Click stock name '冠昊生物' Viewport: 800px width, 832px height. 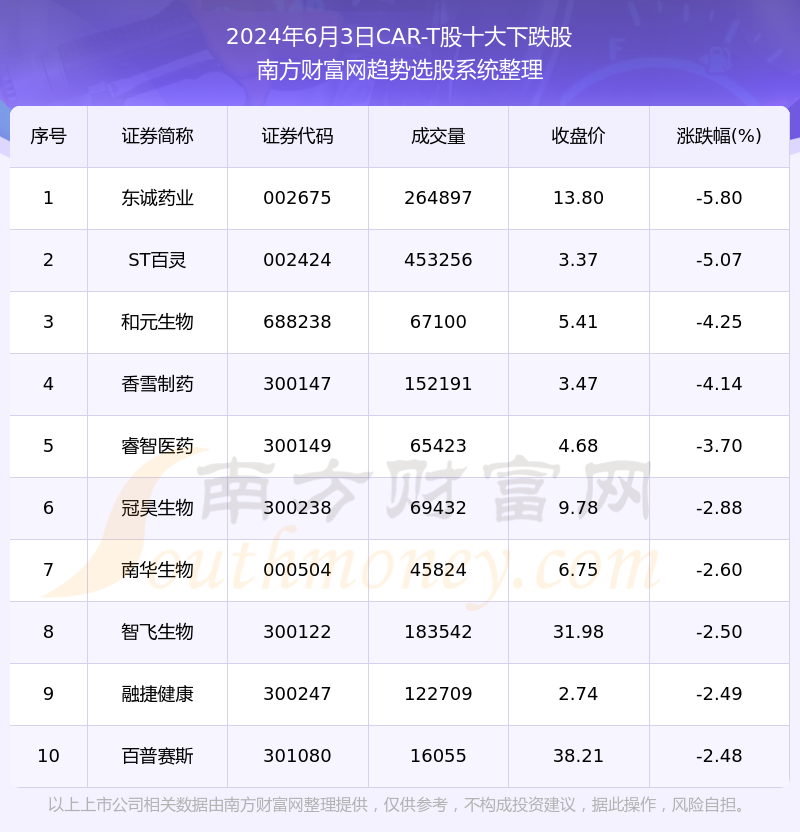158,508
